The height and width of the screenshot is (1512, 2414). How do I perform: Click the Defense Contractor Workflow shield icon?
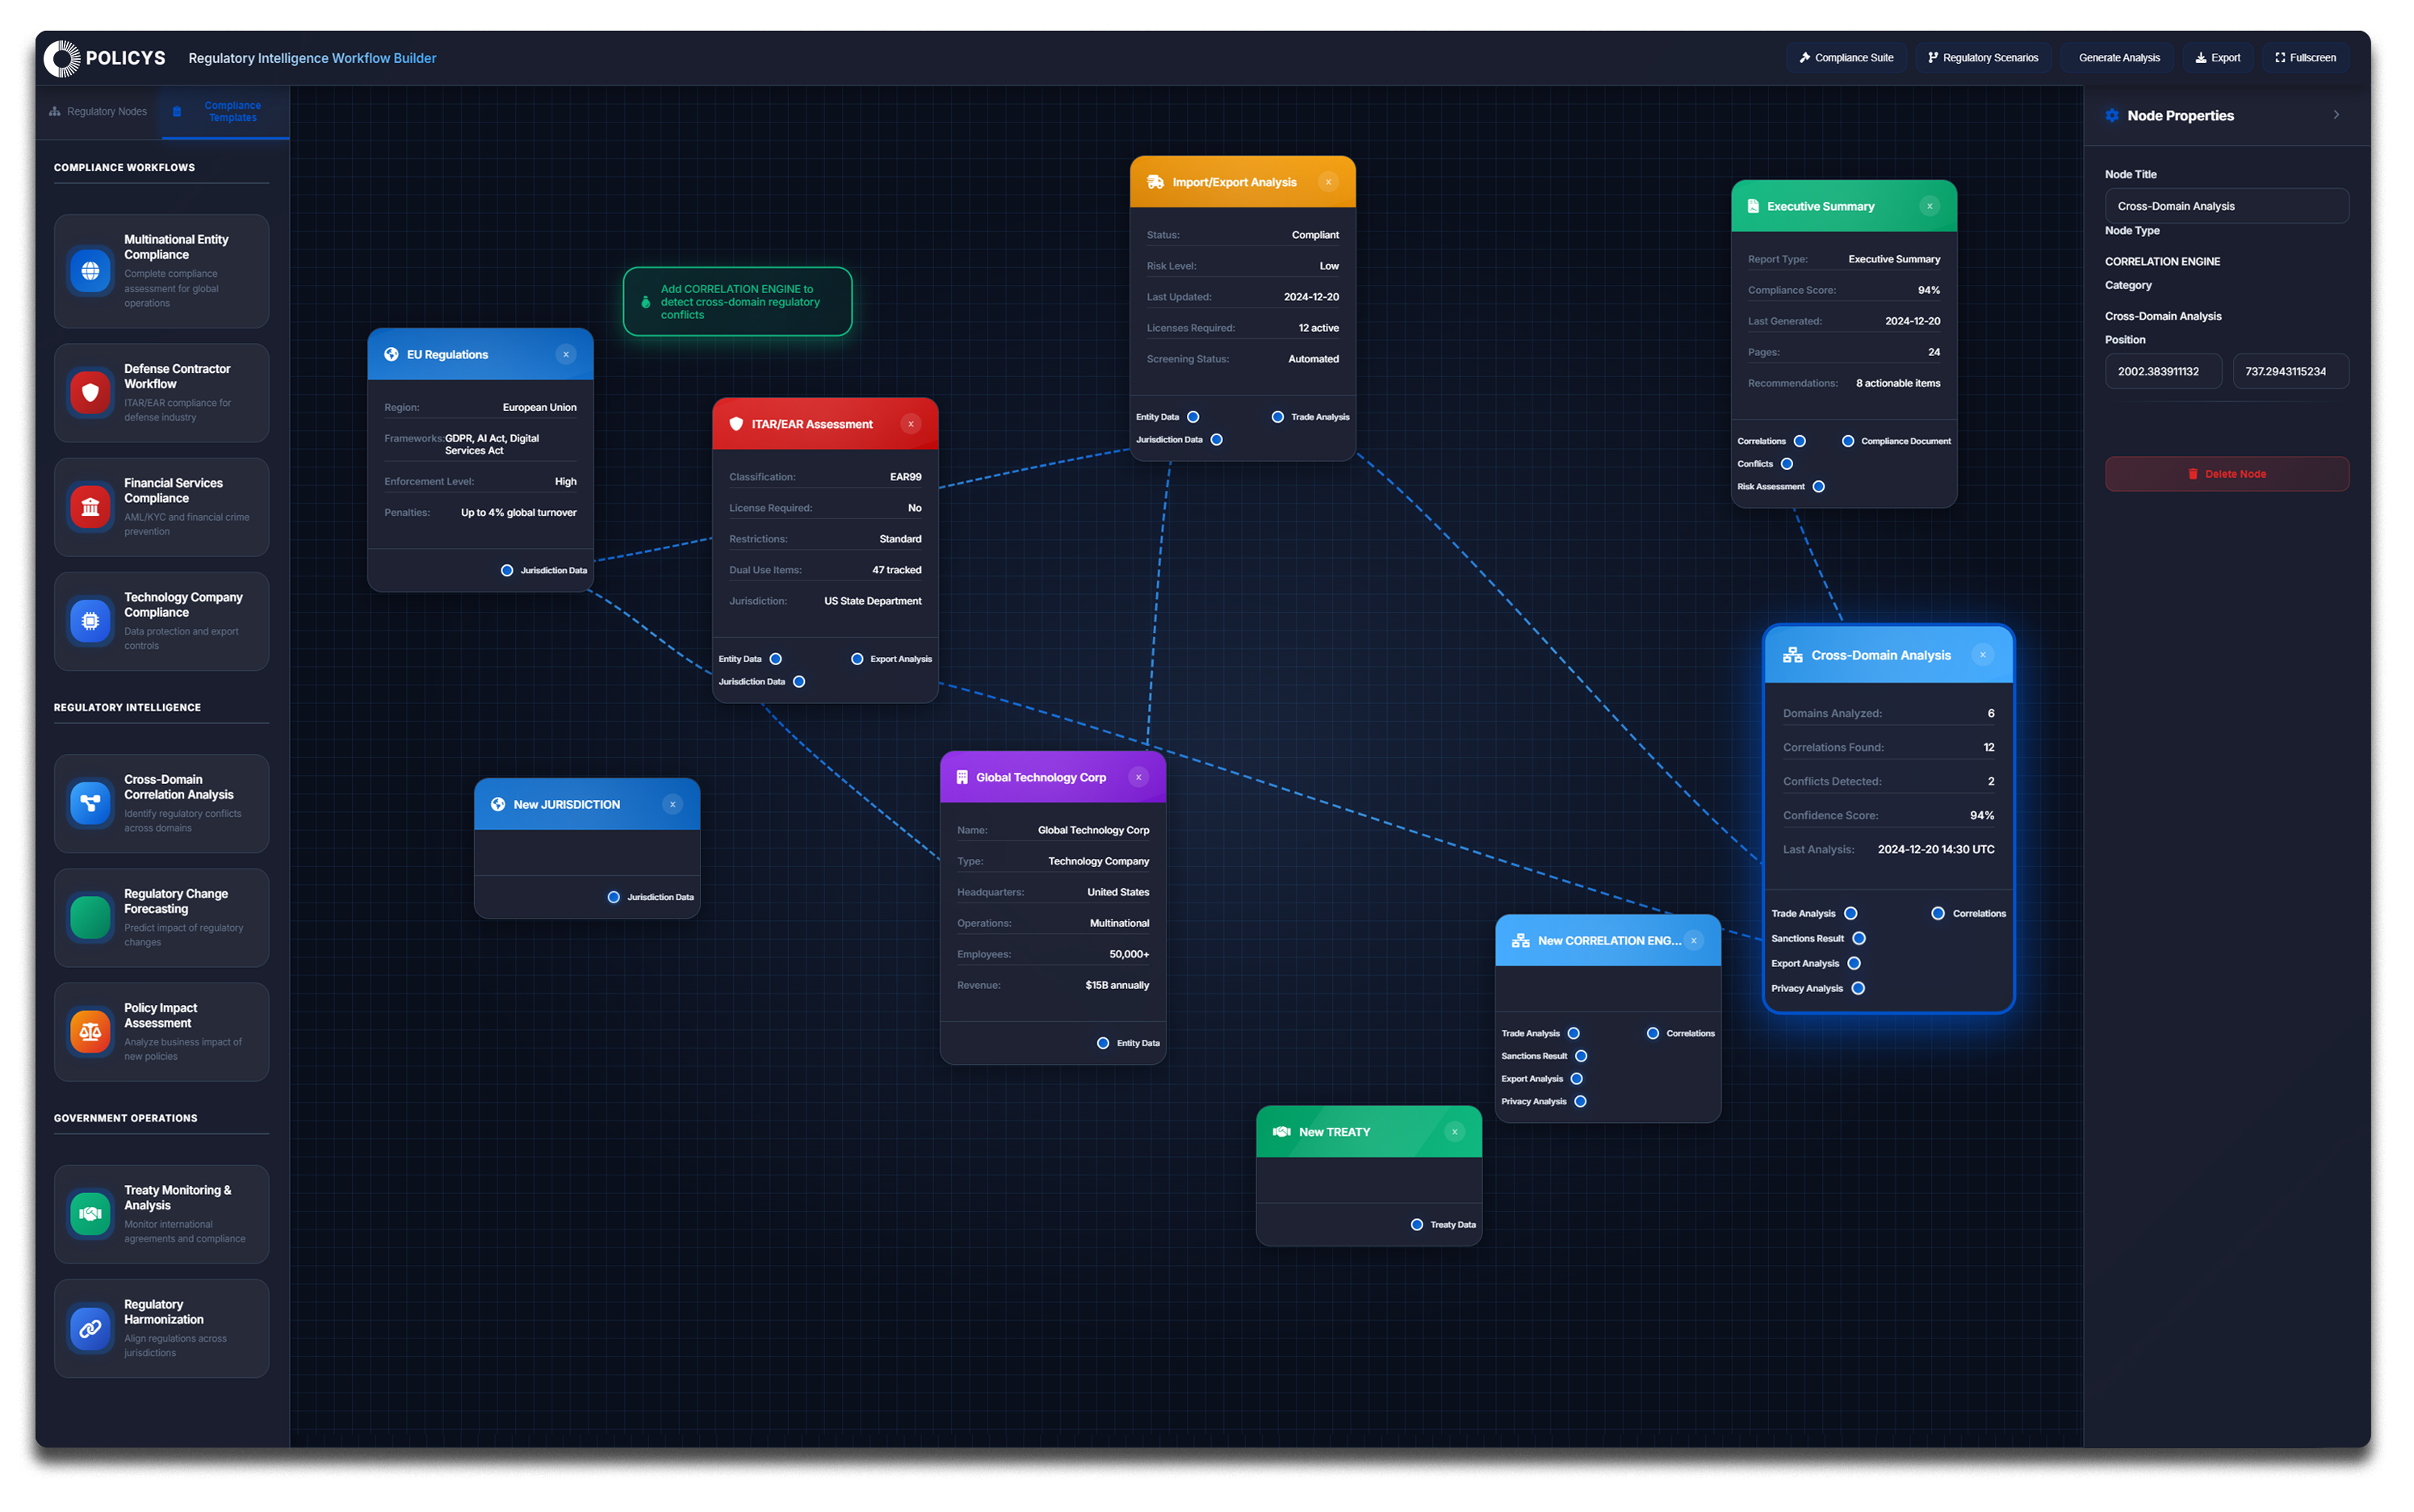[90, 392]
